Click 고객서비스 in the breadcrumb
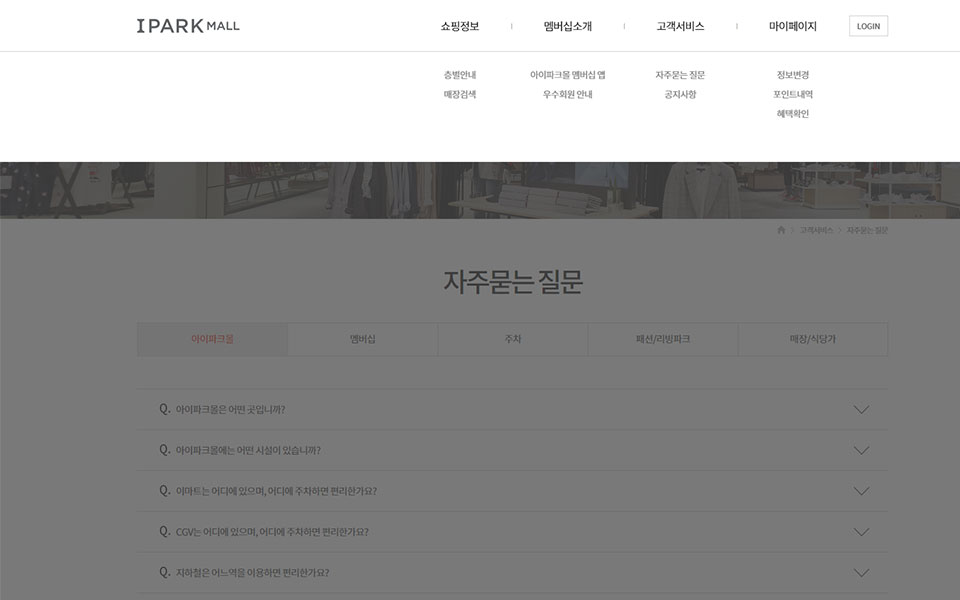 point(816,230)
